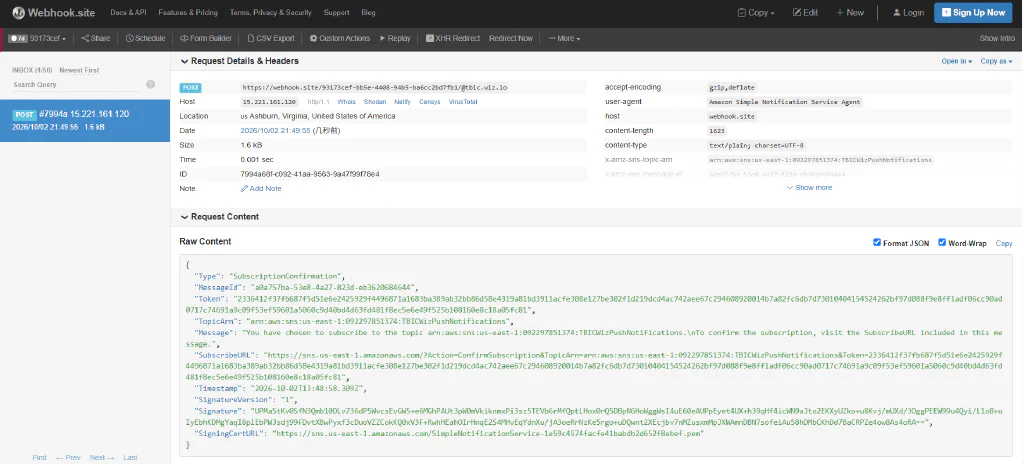The width and height of the screenshot is (1024, 464).
Task: Collapse Request Details & Headers section
Action: coord(239,61)
